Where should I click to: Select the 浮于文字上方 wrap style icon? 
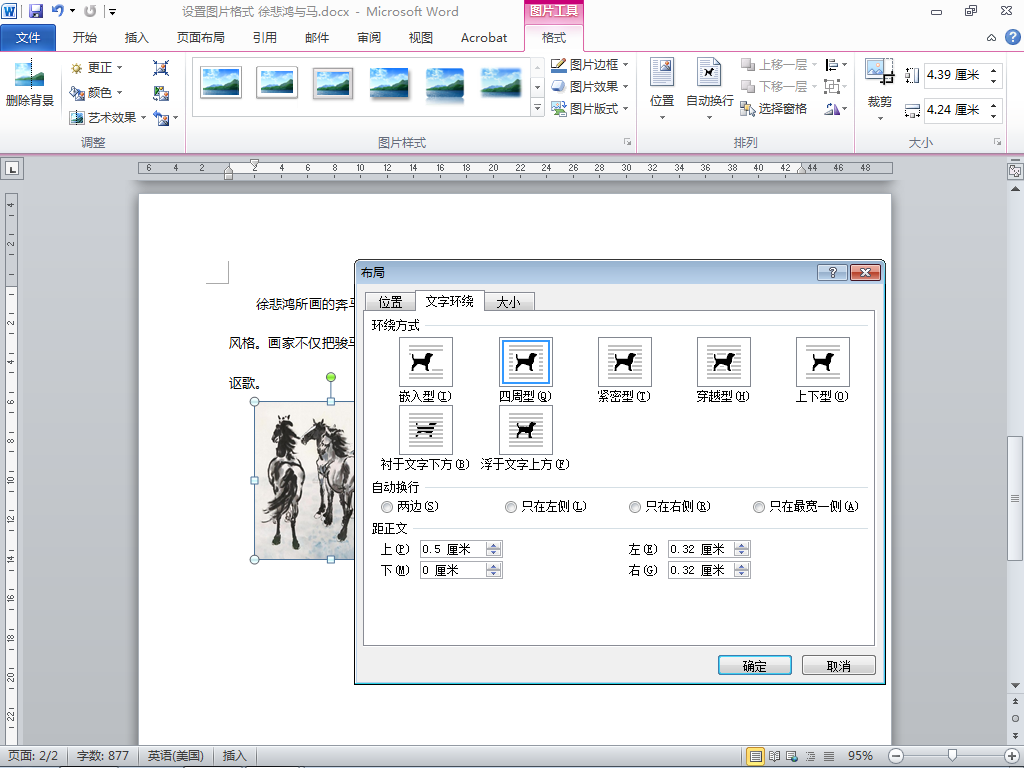tap(526, 430)
